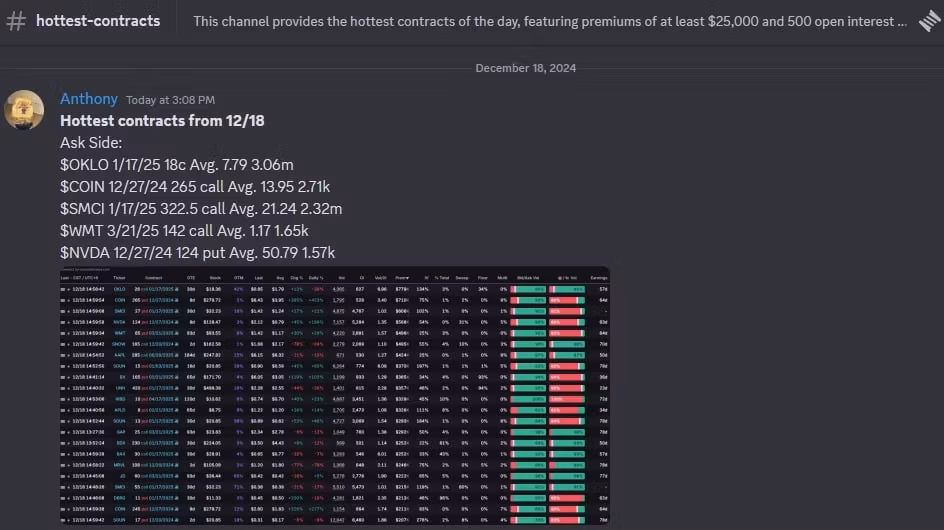Expand the OKLO row with plus icon
The height and width of the screenshot is (530, 944).
click(68, 289)
